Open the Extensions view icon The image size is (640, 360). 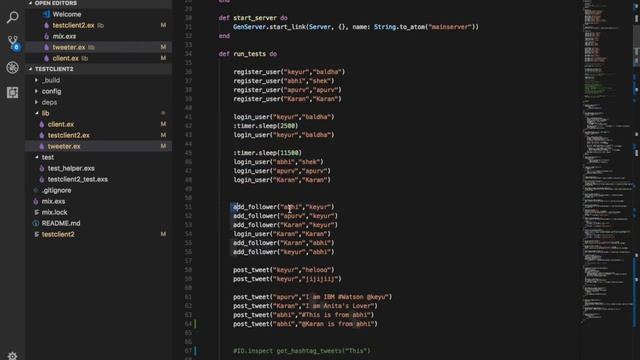point(12,93)
